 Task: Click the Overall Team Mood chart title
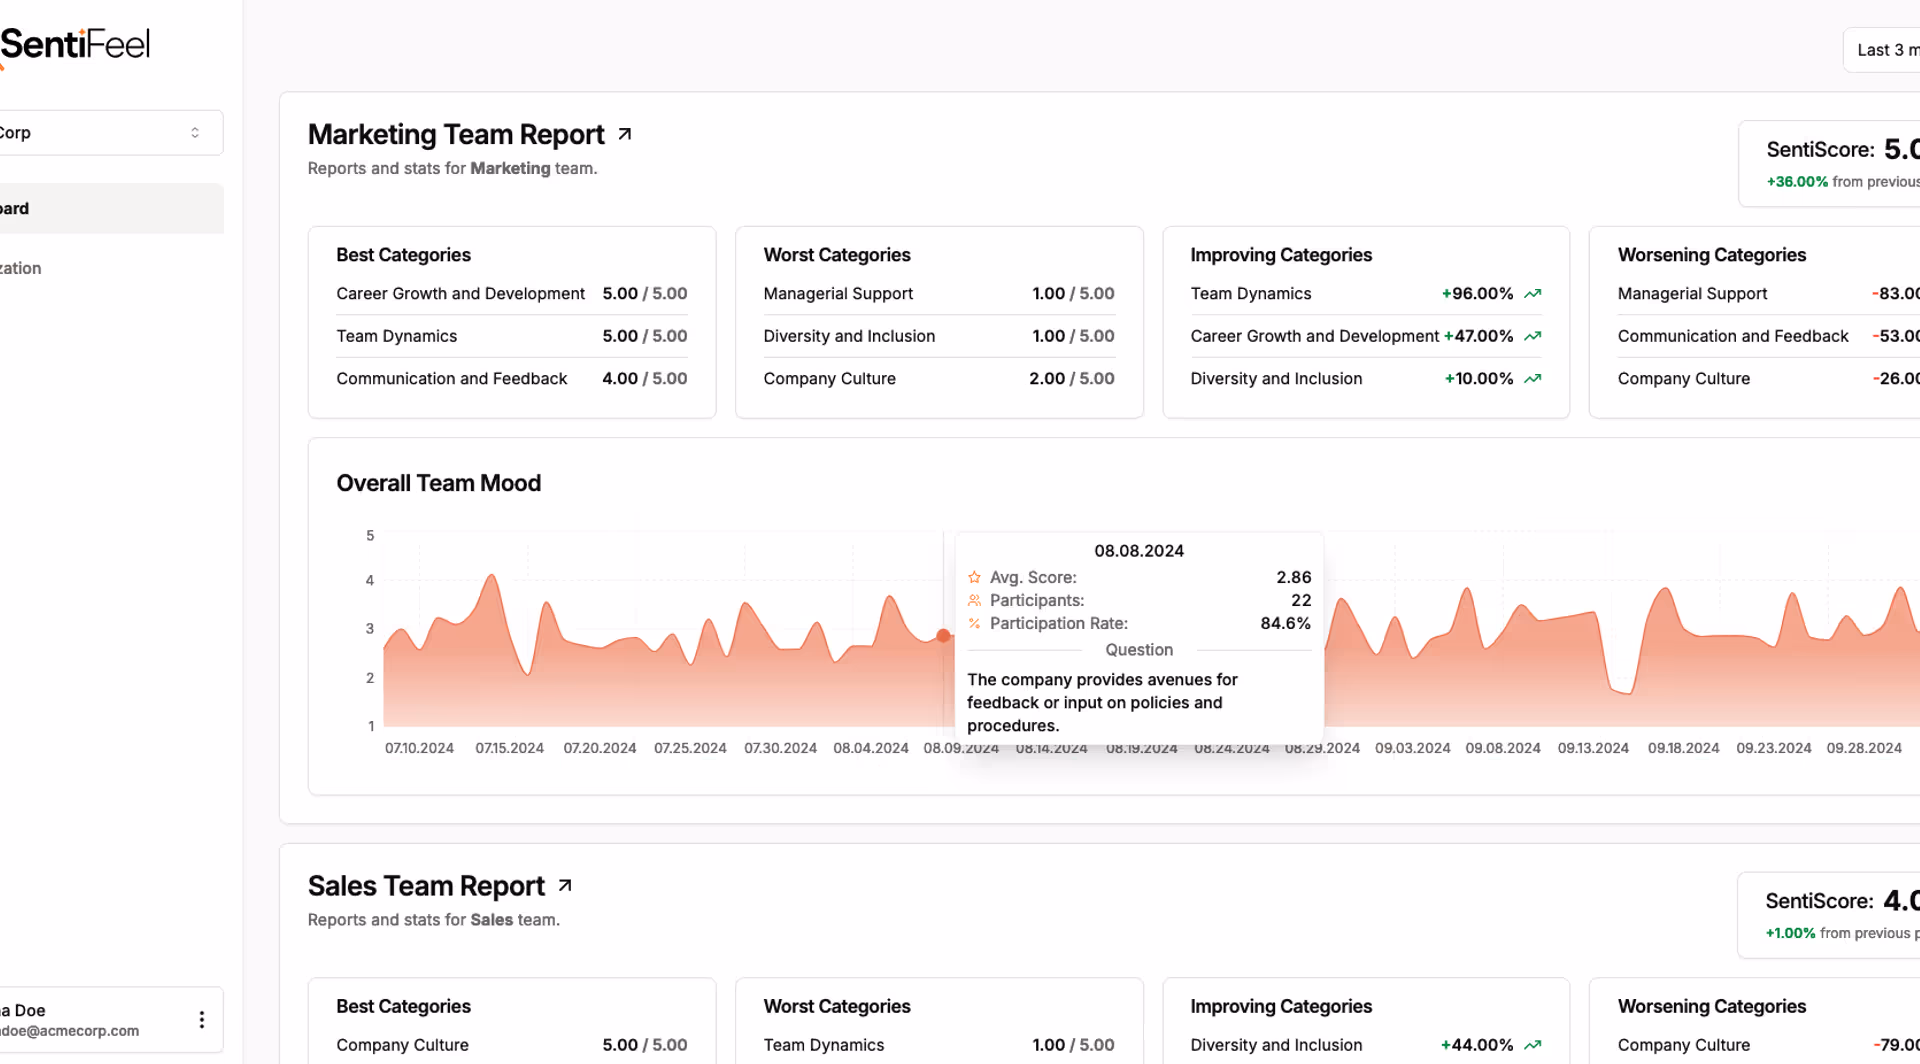point(438,483)
